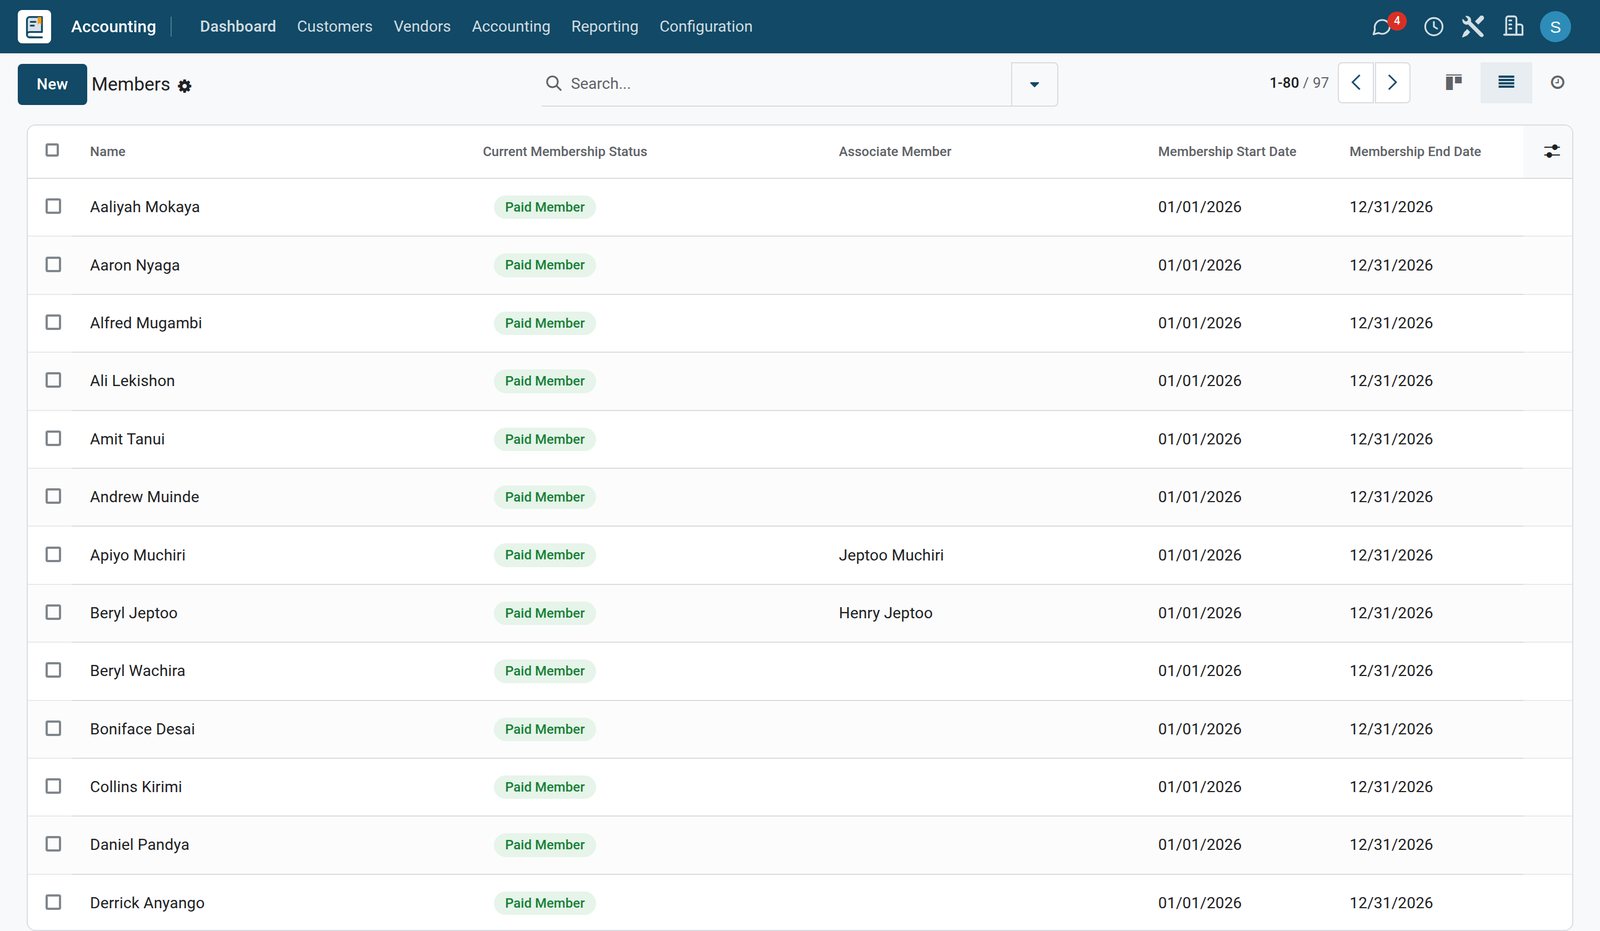Sort by Membership Start Date column header
The height and width of the screenshot is (931, 1600).
[1227, 152]
